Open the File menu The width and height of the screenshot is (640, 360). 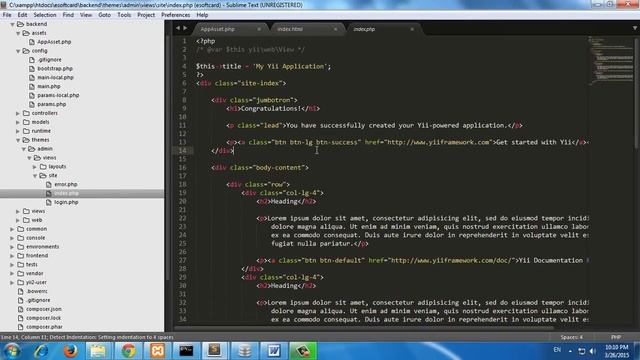coord(7,15)
